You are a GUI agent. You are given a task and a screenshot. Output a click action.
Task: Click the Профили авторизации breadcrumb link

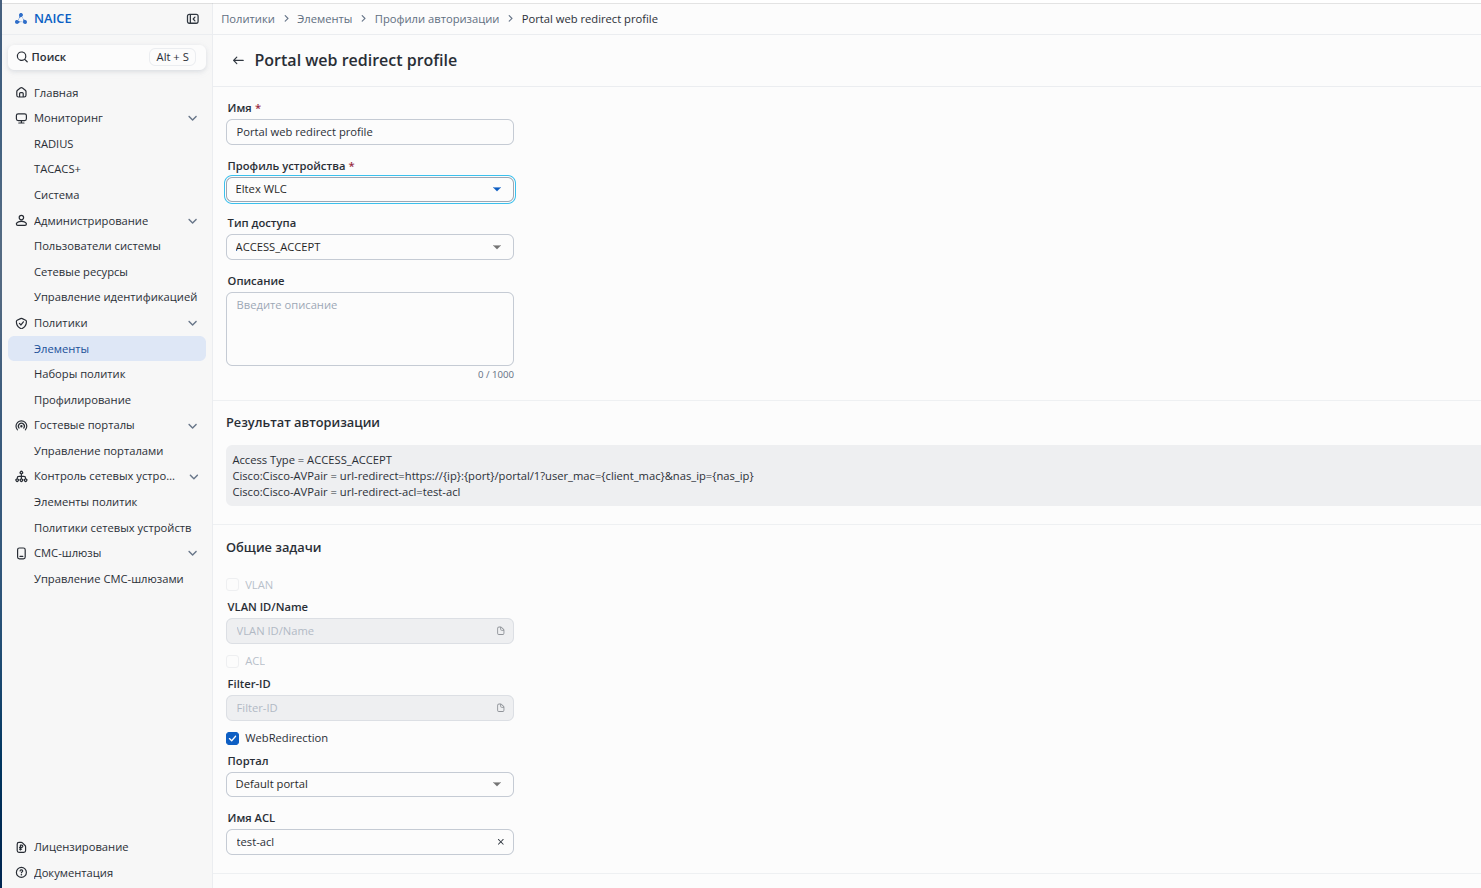436,19
